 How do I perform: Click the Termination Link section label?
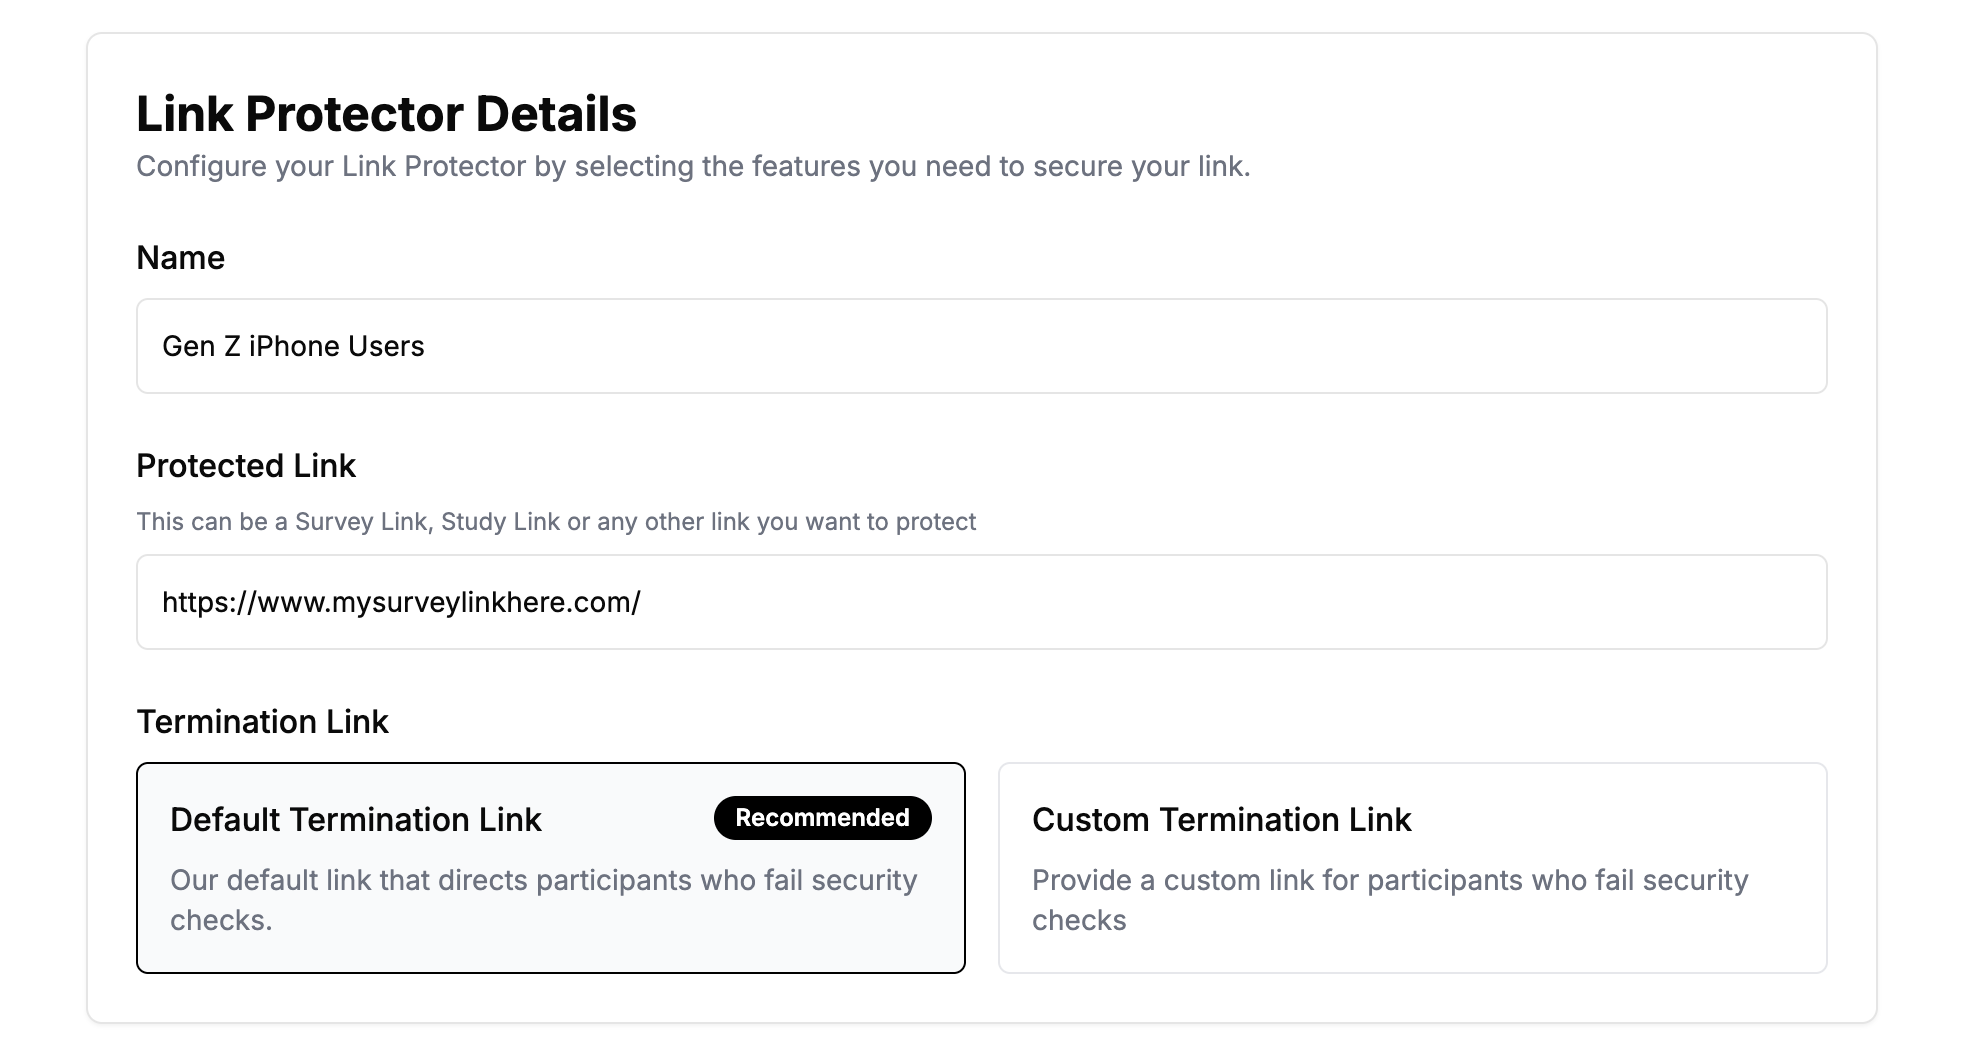pos(262,722)
